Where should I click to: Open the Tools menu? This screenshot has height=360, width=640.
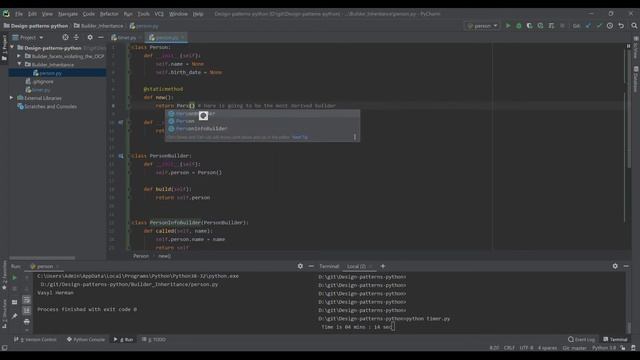[x=143, y=14]
